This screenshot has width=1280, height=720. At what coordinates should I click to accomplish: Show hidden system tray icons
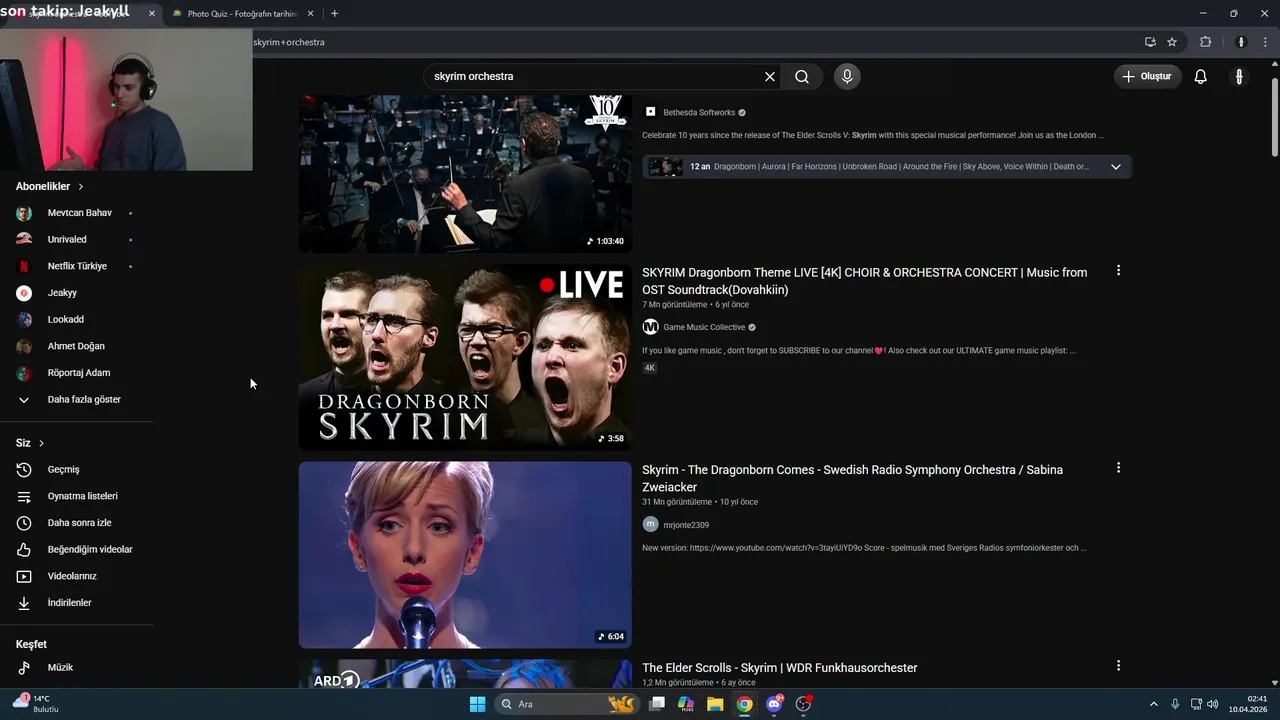[1153, 704]
